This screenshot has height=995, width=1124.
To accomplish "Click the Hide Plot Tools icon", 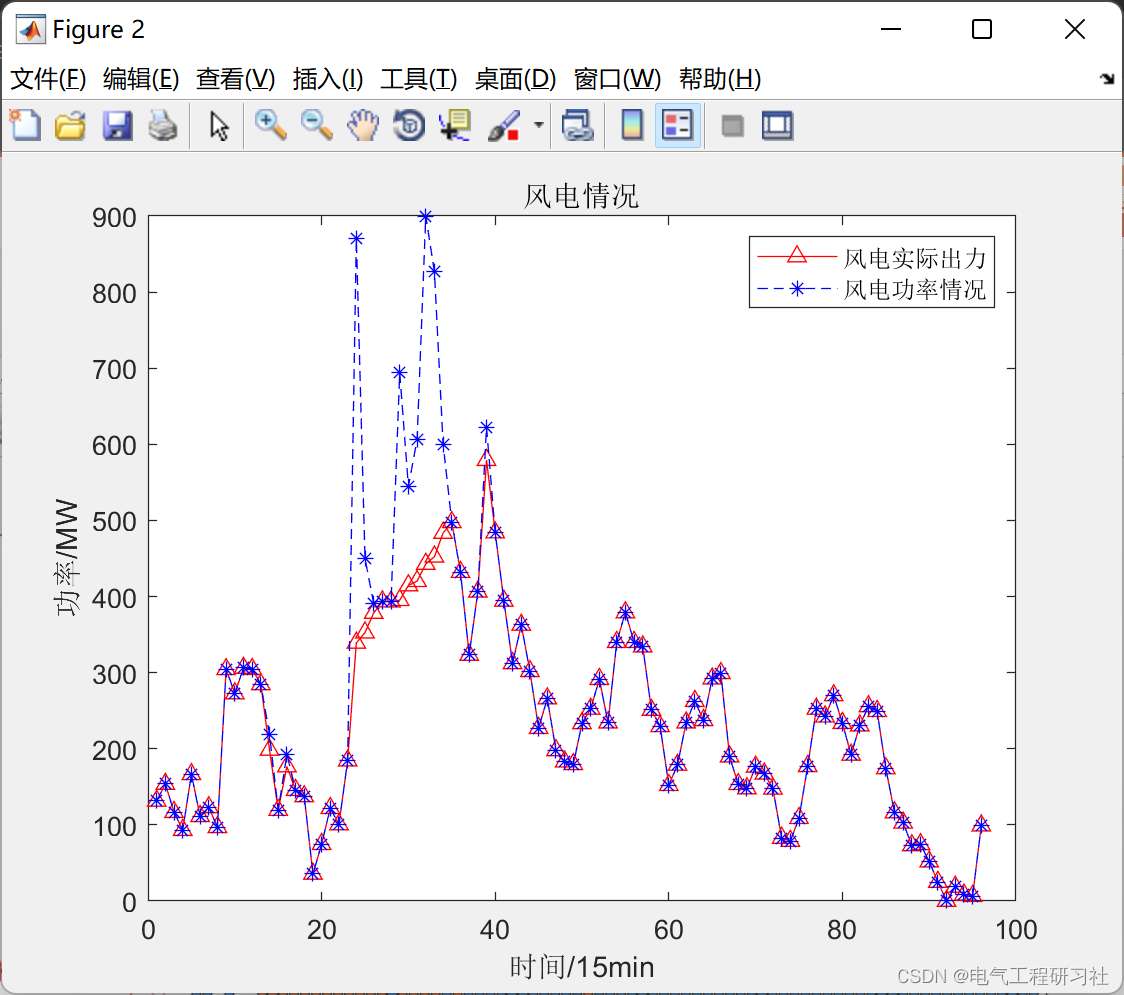I will point(732,126).
